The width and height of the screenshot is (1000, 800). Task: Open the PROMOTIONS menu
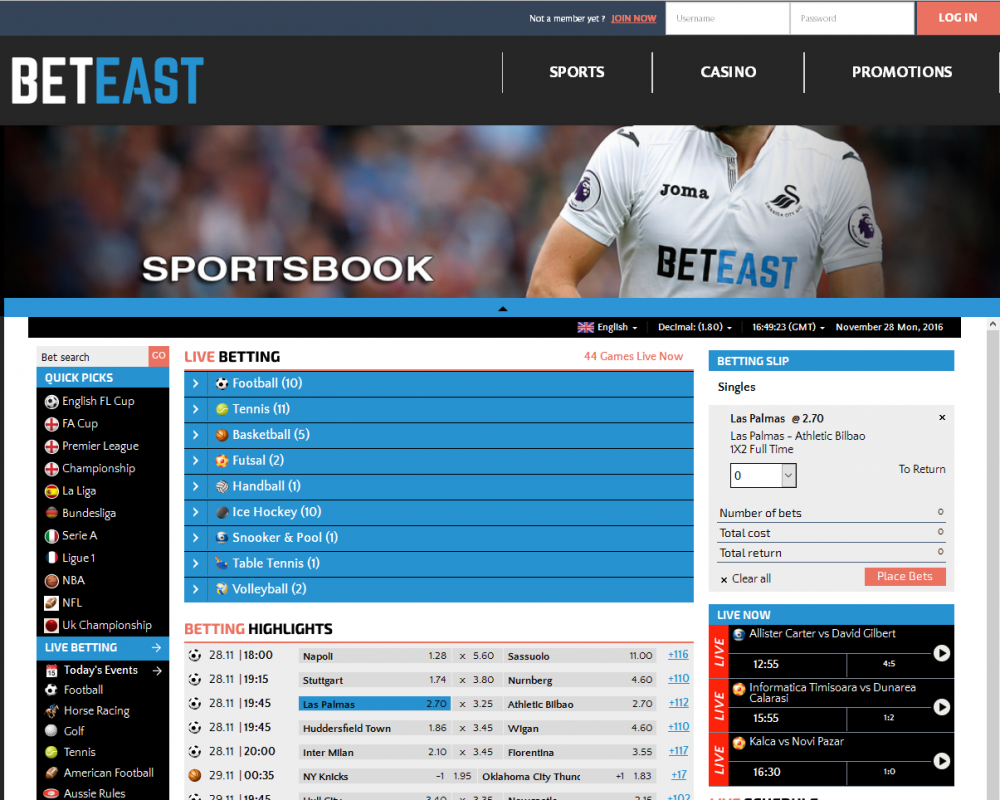click(x=902, y=72)
